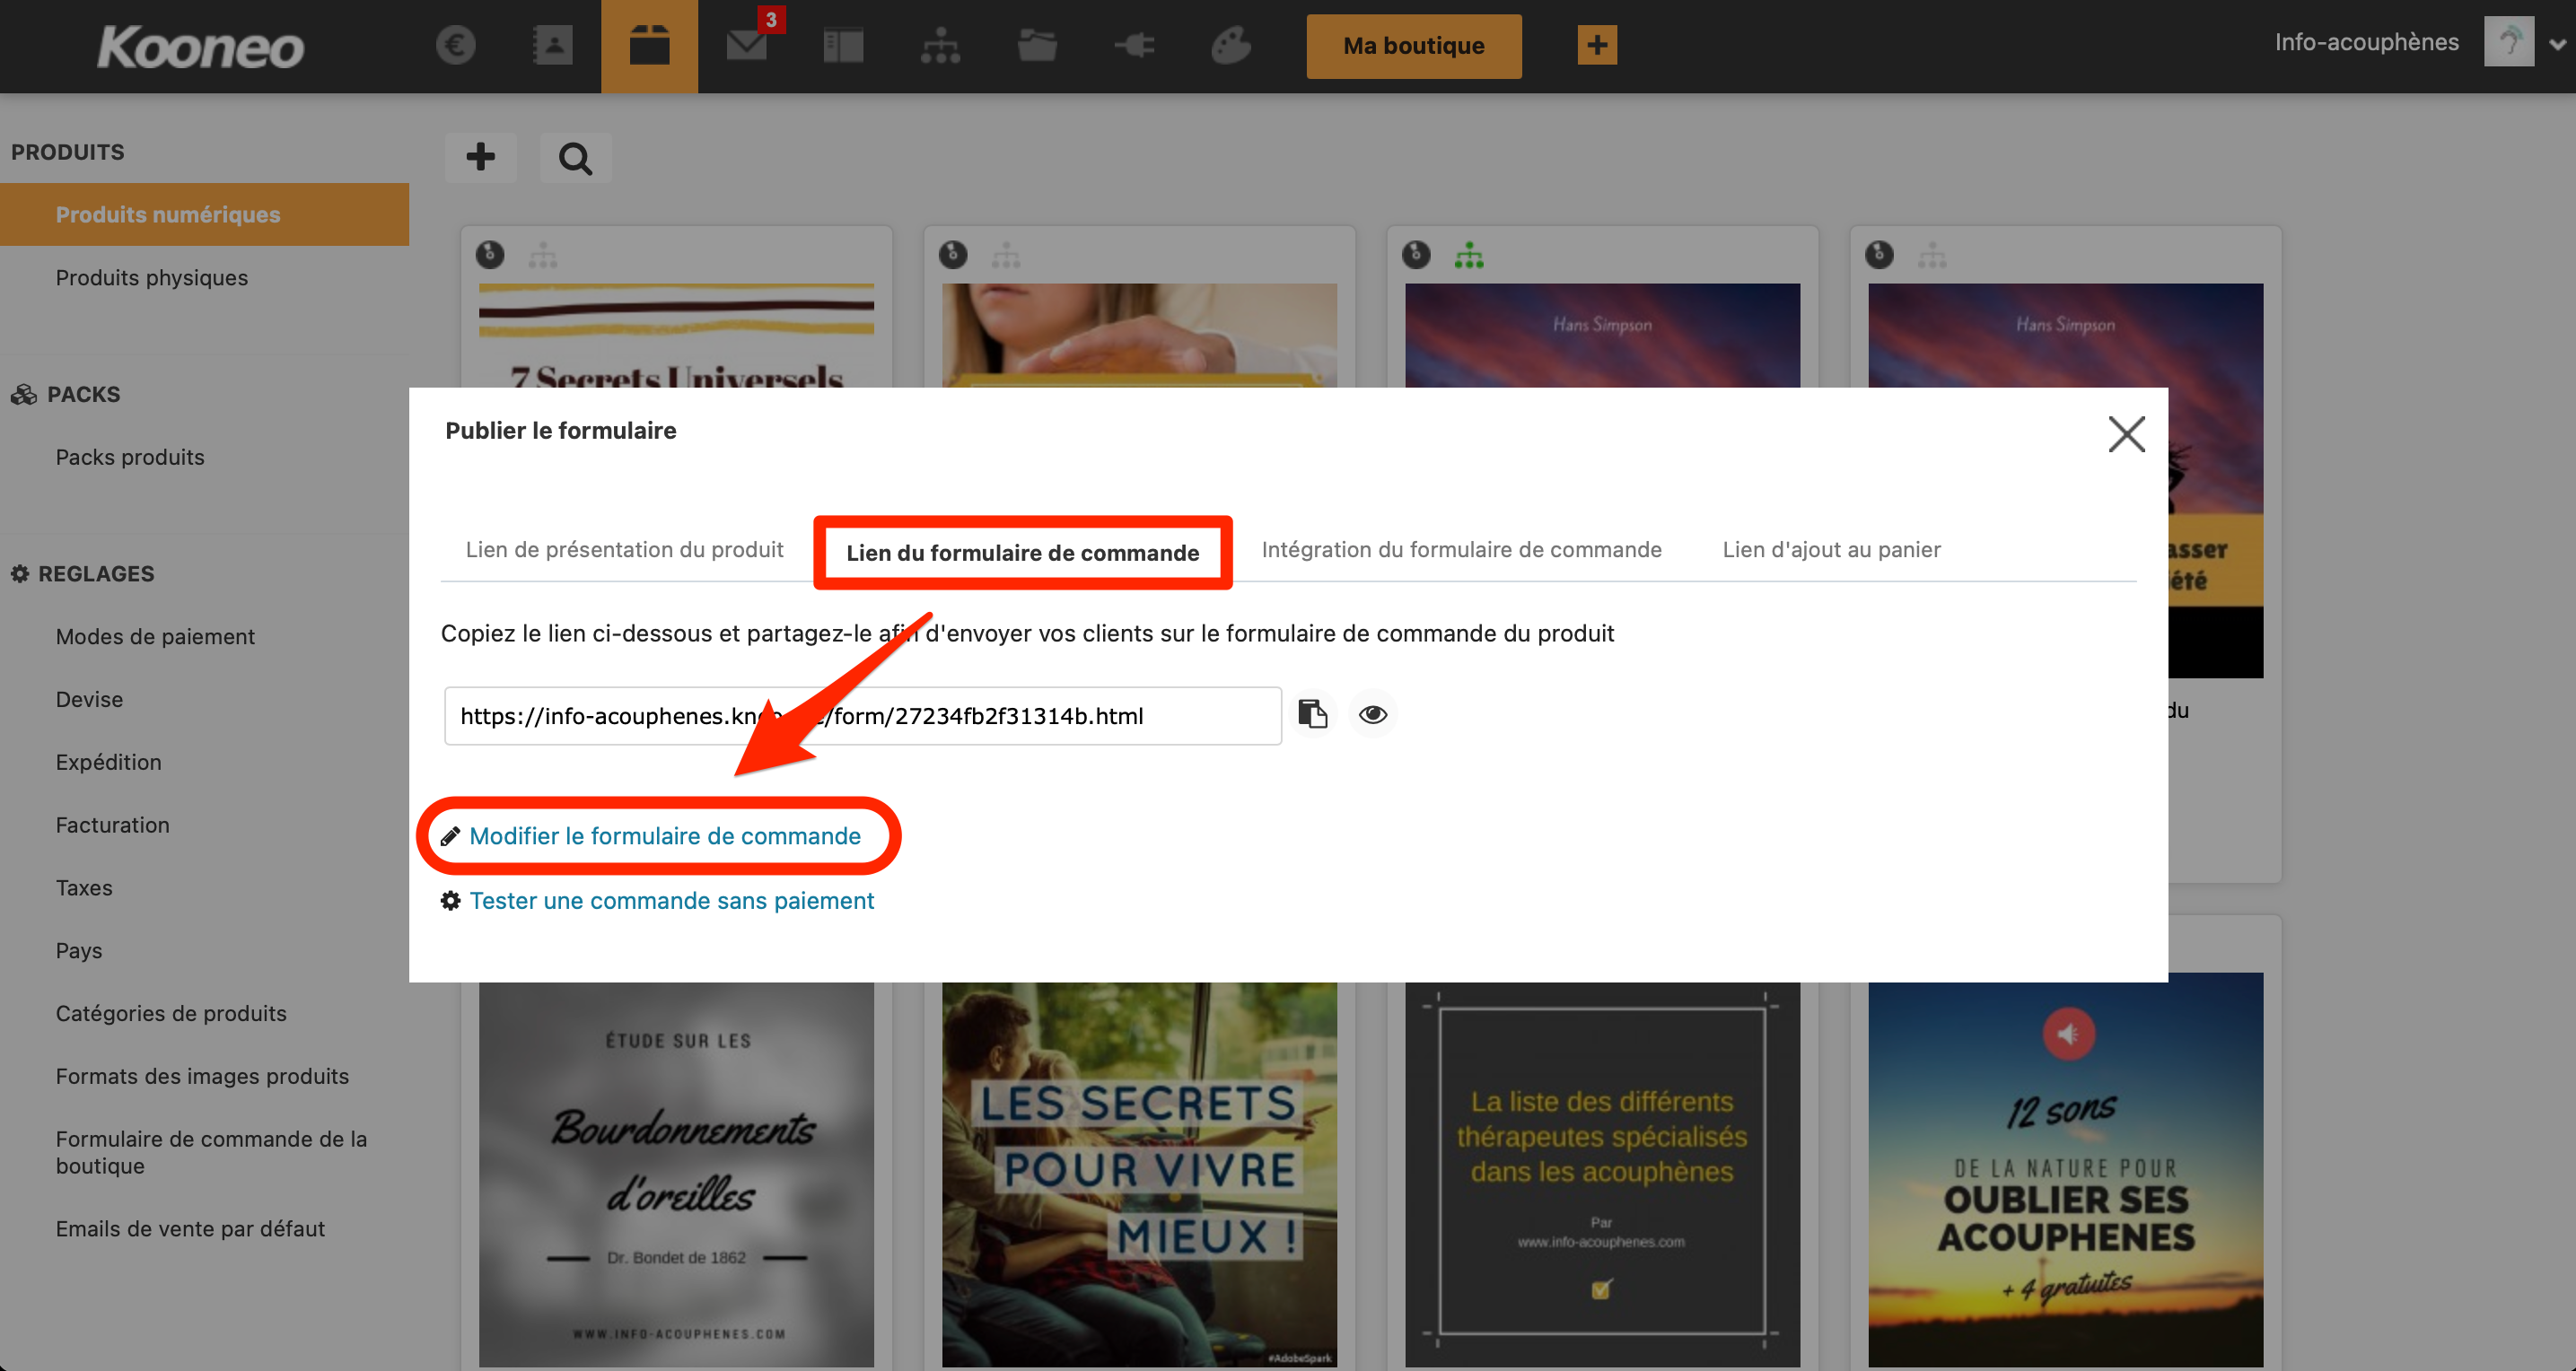Select Produits numériques in sidebar

tap(204, 214)
